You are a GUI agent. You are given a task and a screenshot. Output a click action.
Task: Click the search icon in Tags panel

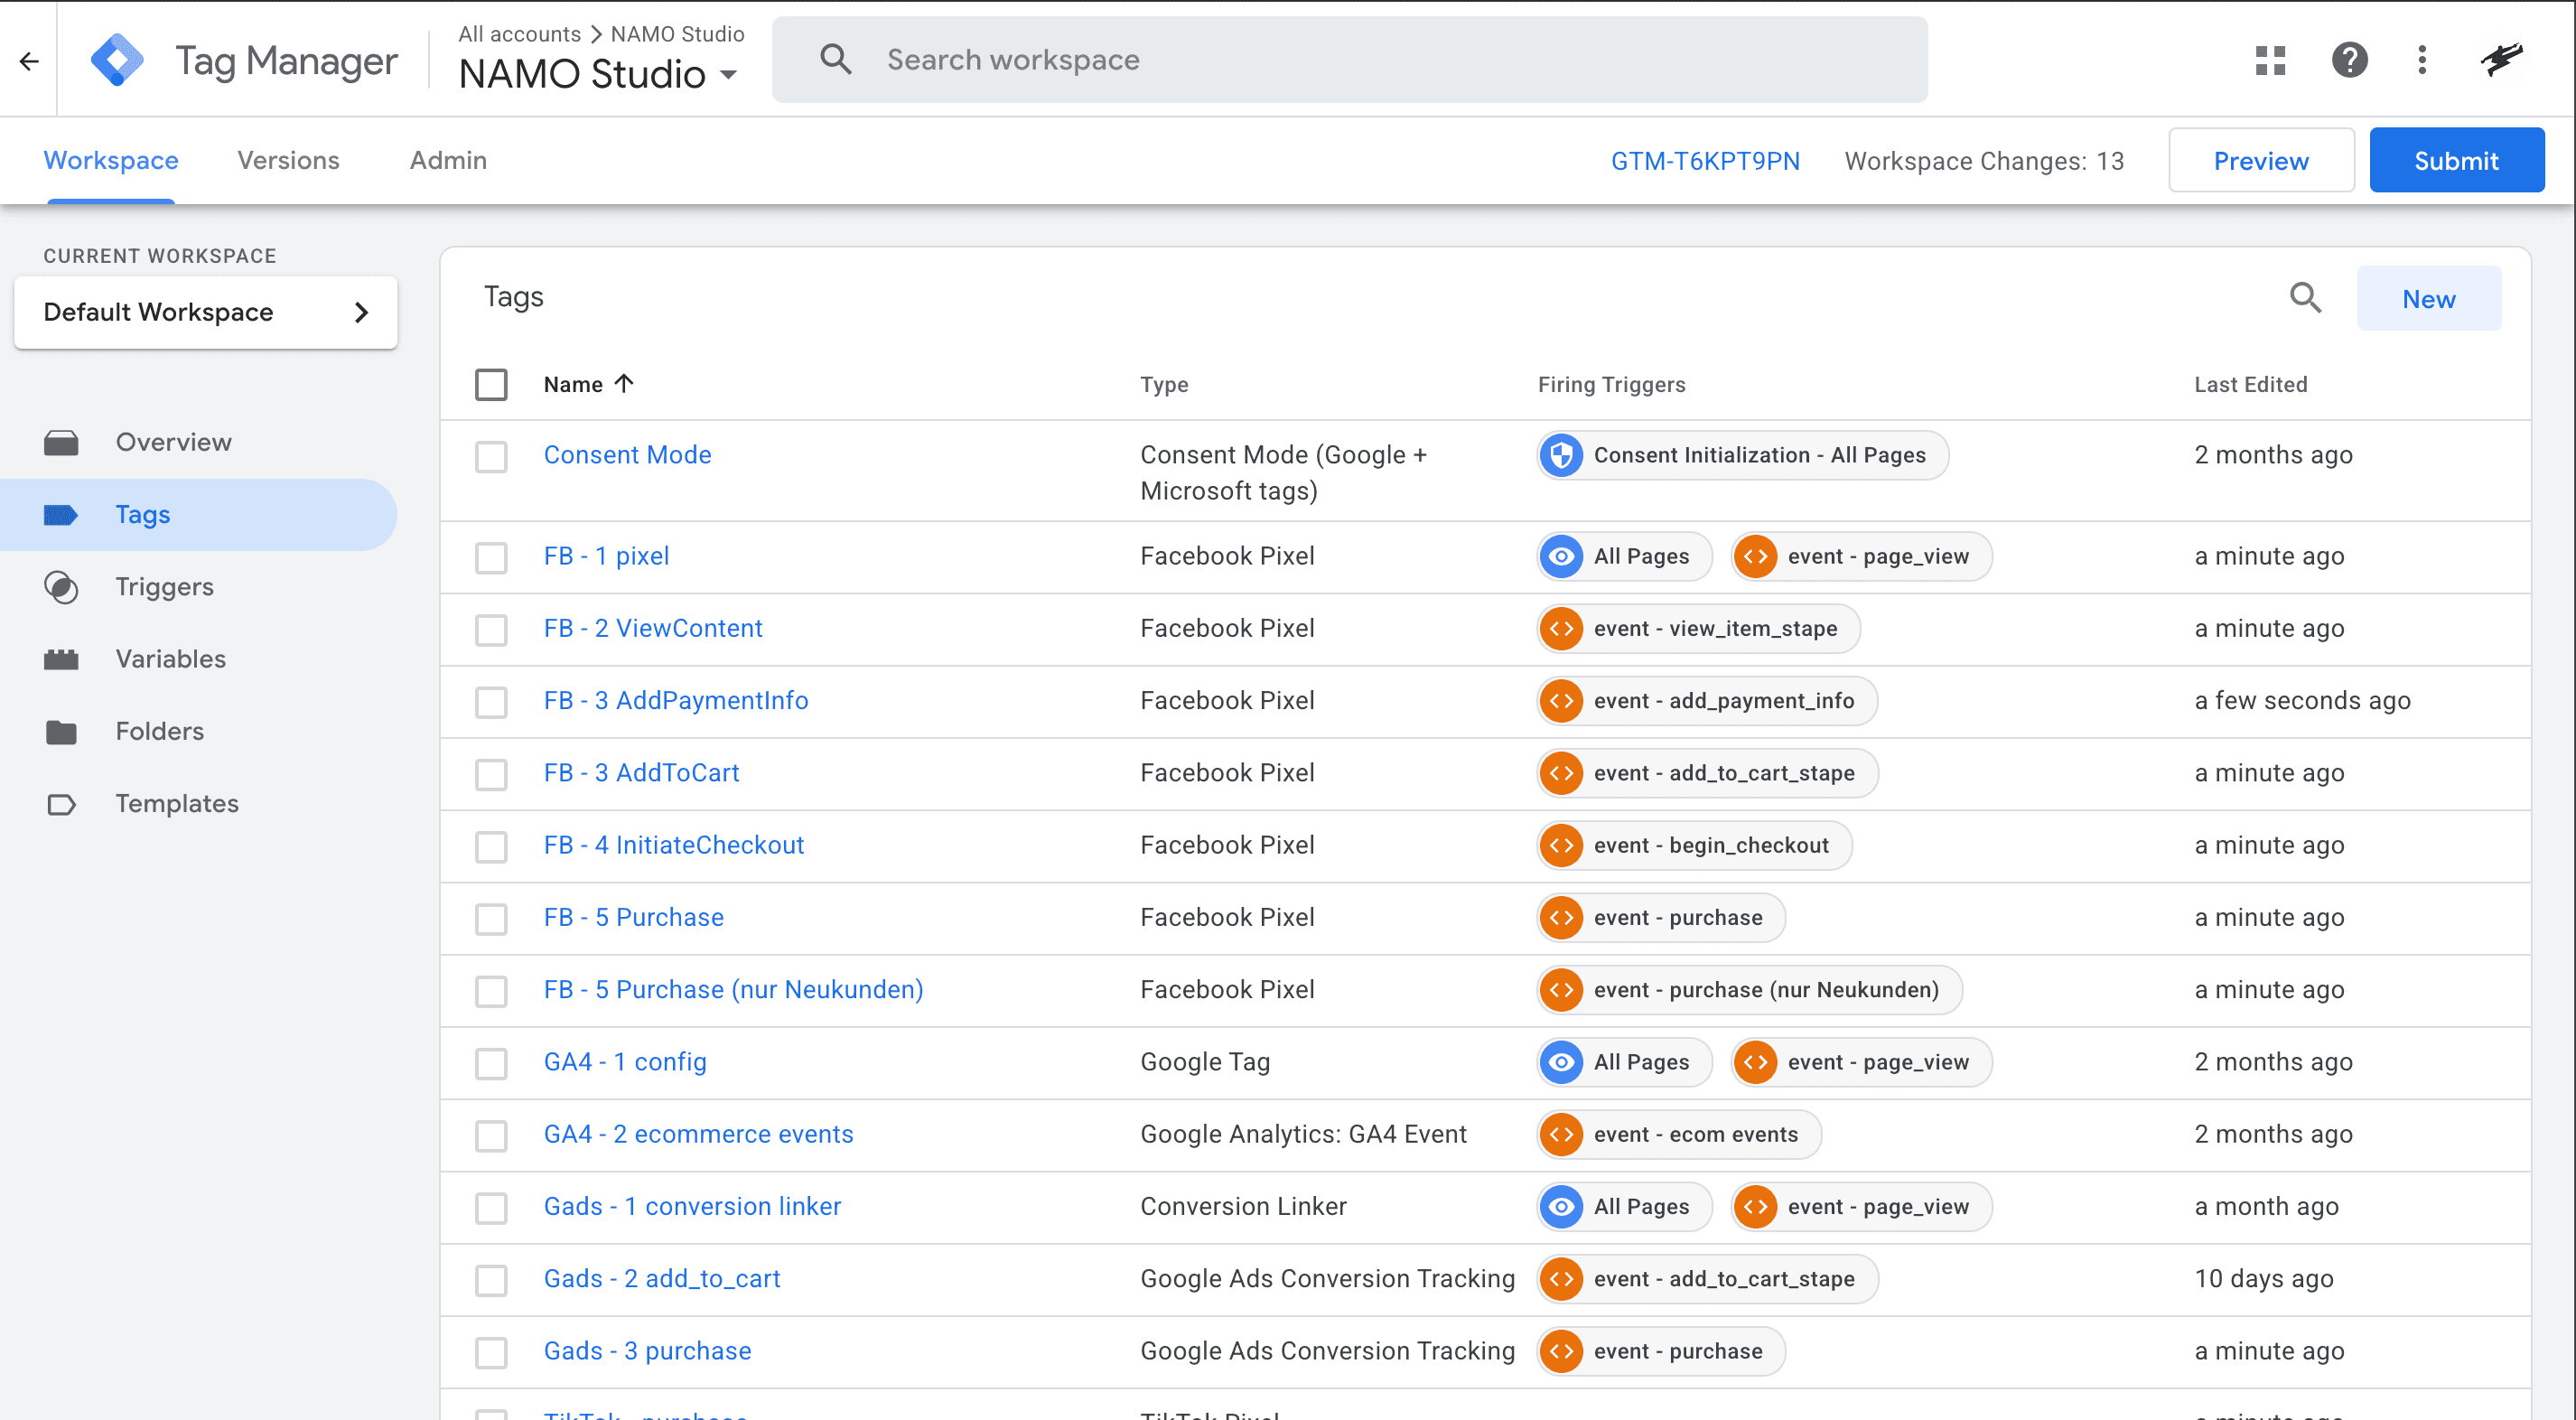tap(2305, 298)
